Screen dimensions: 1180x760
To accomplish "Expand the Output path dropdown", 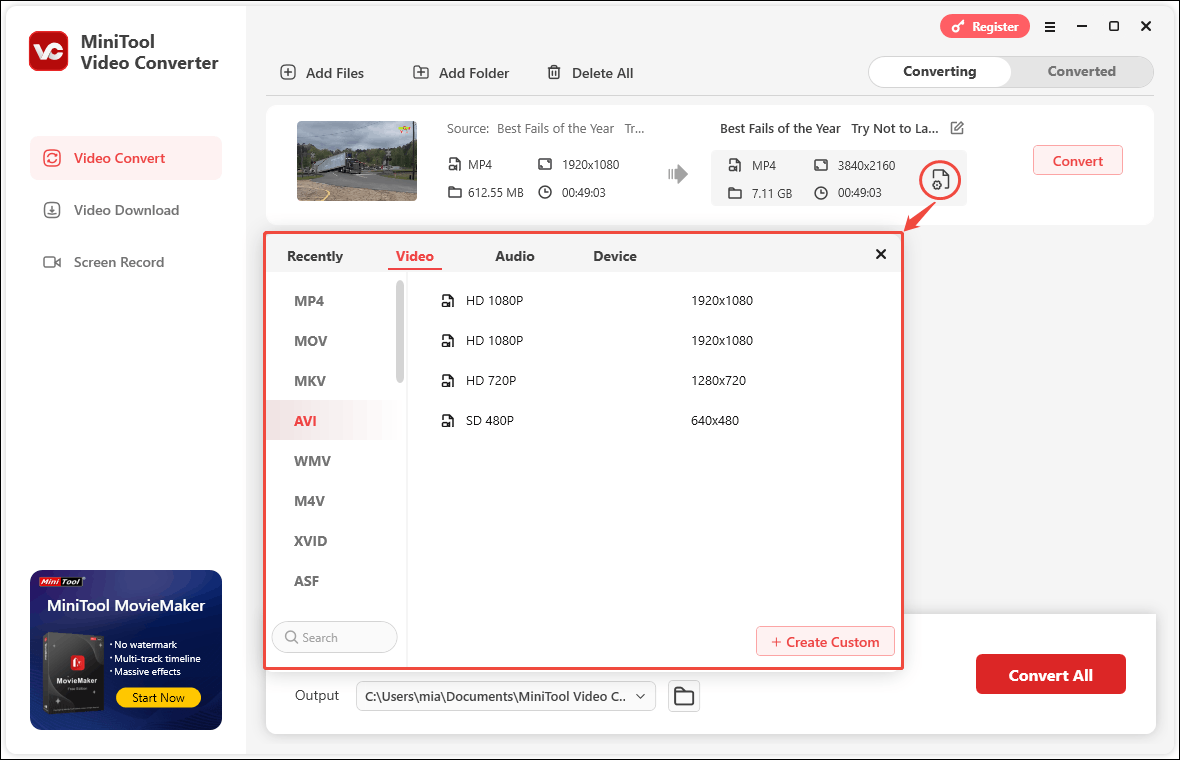I will tap(640, 696).
